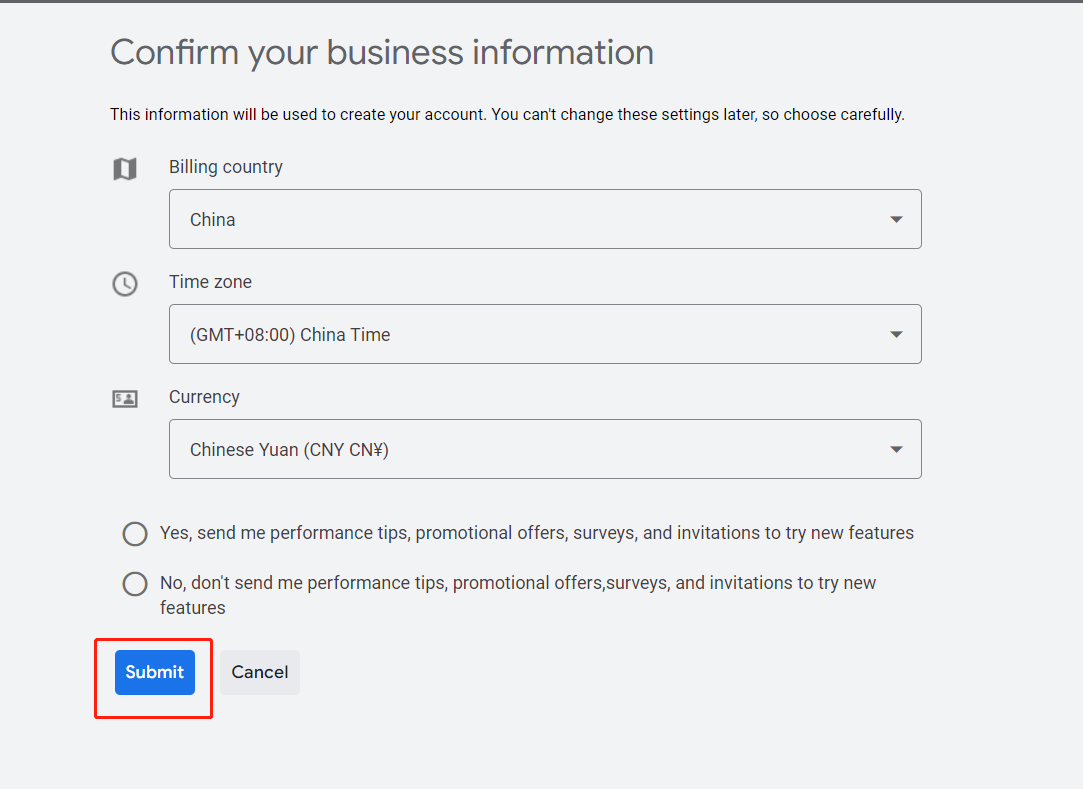Select No, don't send me tips
Screen dimensions: 1083x789
click(x=135, y=584)
